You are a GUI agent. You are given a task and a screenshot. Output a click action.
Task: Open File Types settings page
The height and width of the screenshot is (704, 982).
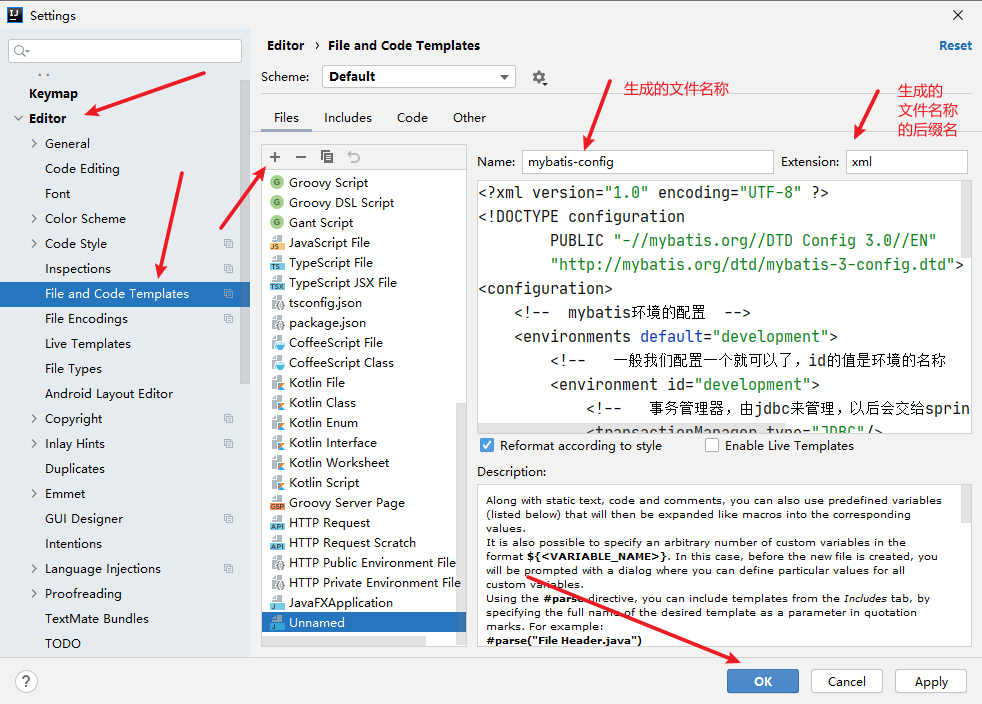pos(73,369)
